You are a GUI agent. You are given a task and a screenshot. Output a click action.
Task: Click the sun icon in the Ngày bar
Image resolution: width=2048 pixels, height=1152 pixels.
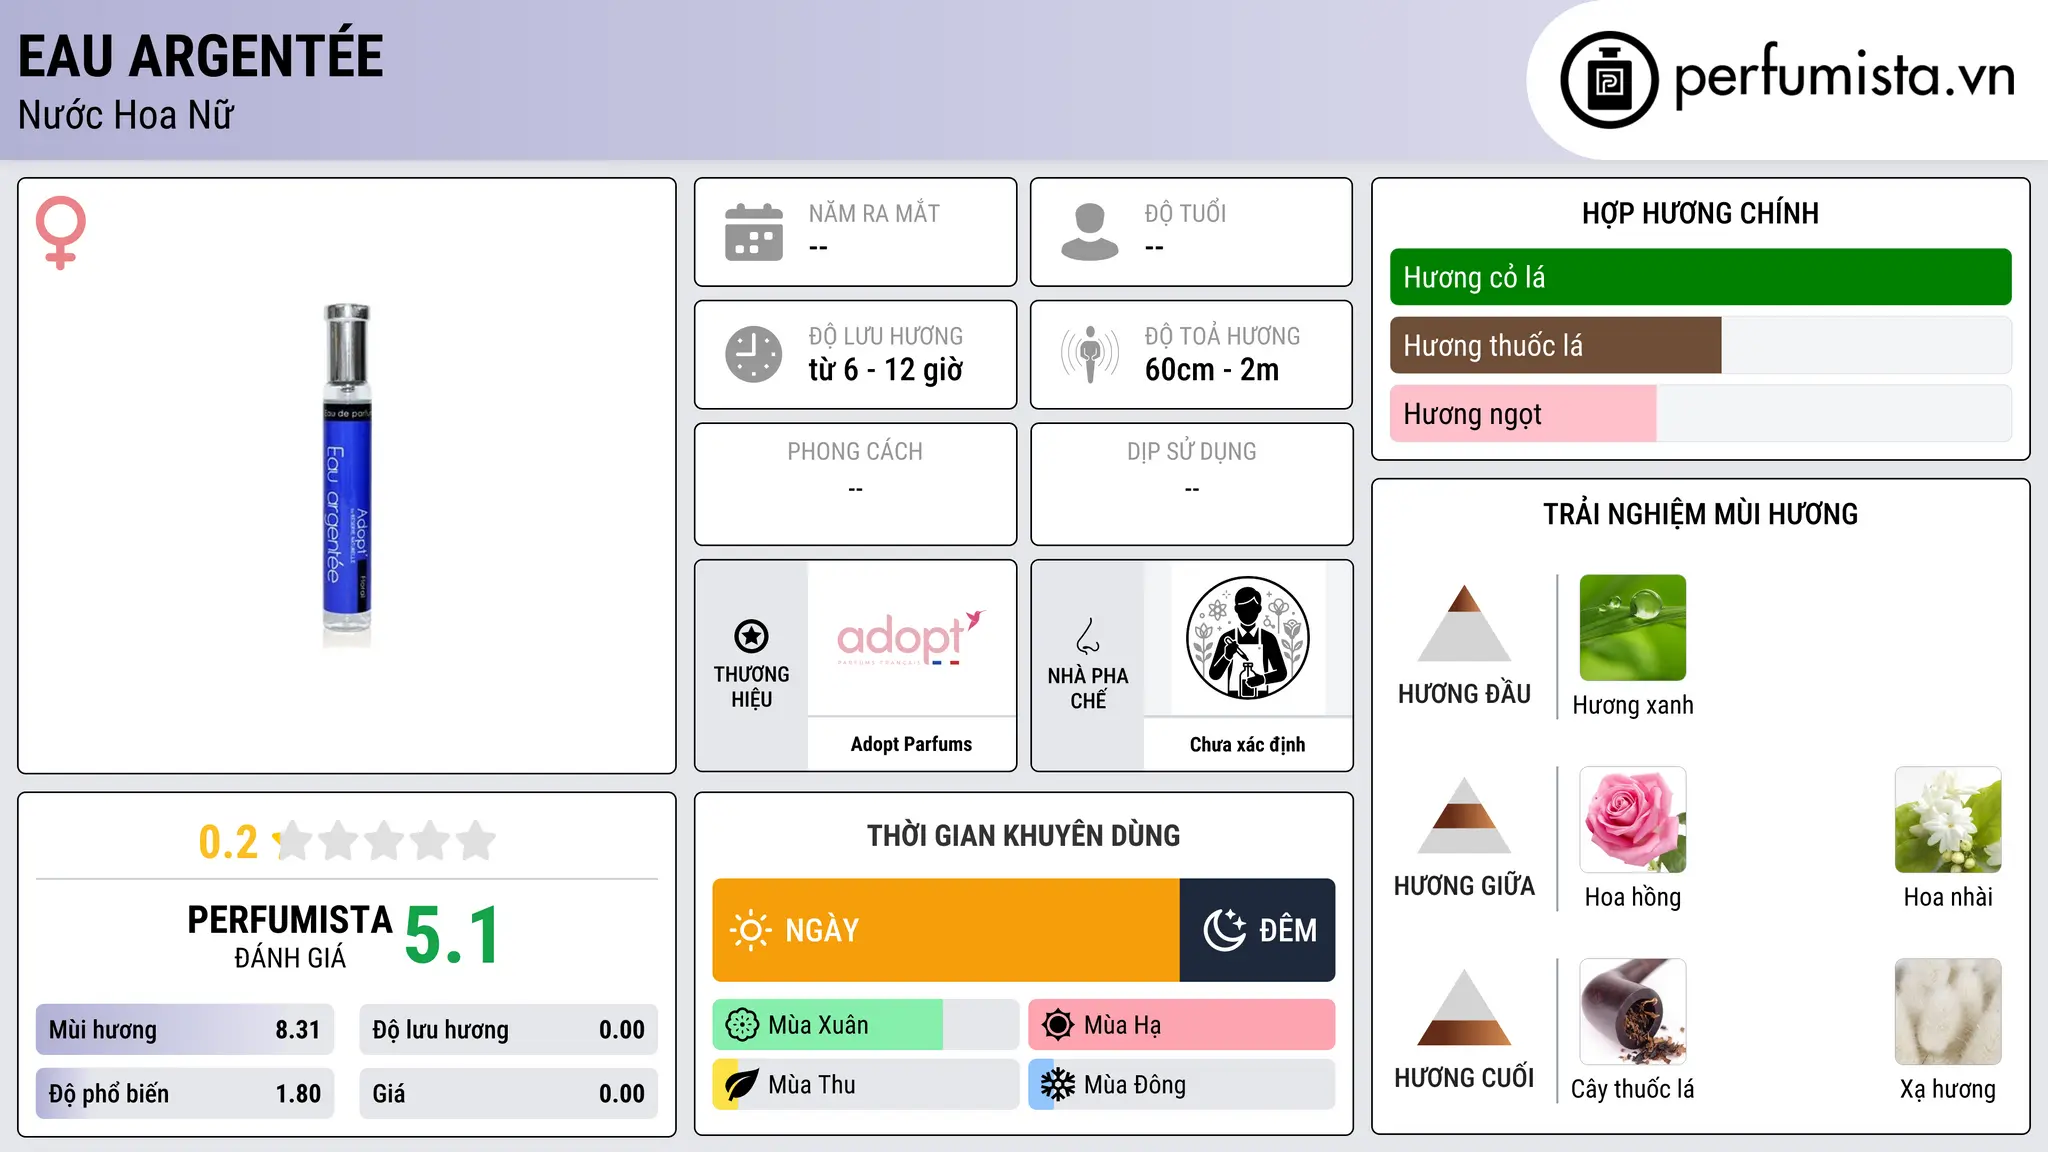[x=751, y=930]
